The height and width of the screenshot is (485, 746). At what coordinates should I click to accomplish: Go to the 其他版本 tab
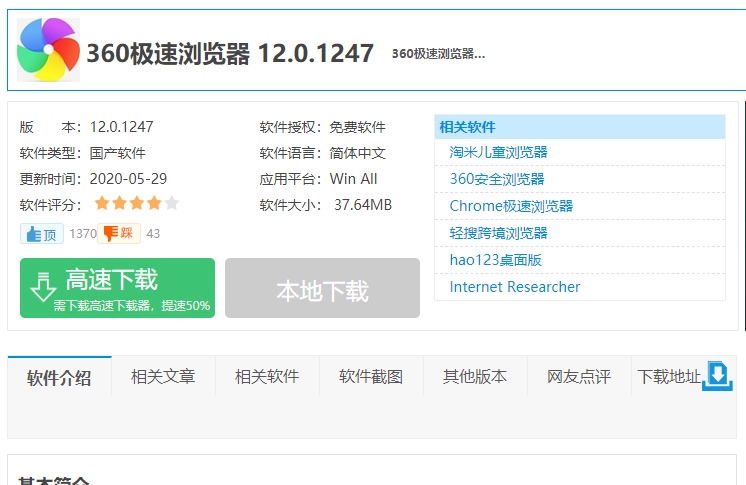pos(475,377)
